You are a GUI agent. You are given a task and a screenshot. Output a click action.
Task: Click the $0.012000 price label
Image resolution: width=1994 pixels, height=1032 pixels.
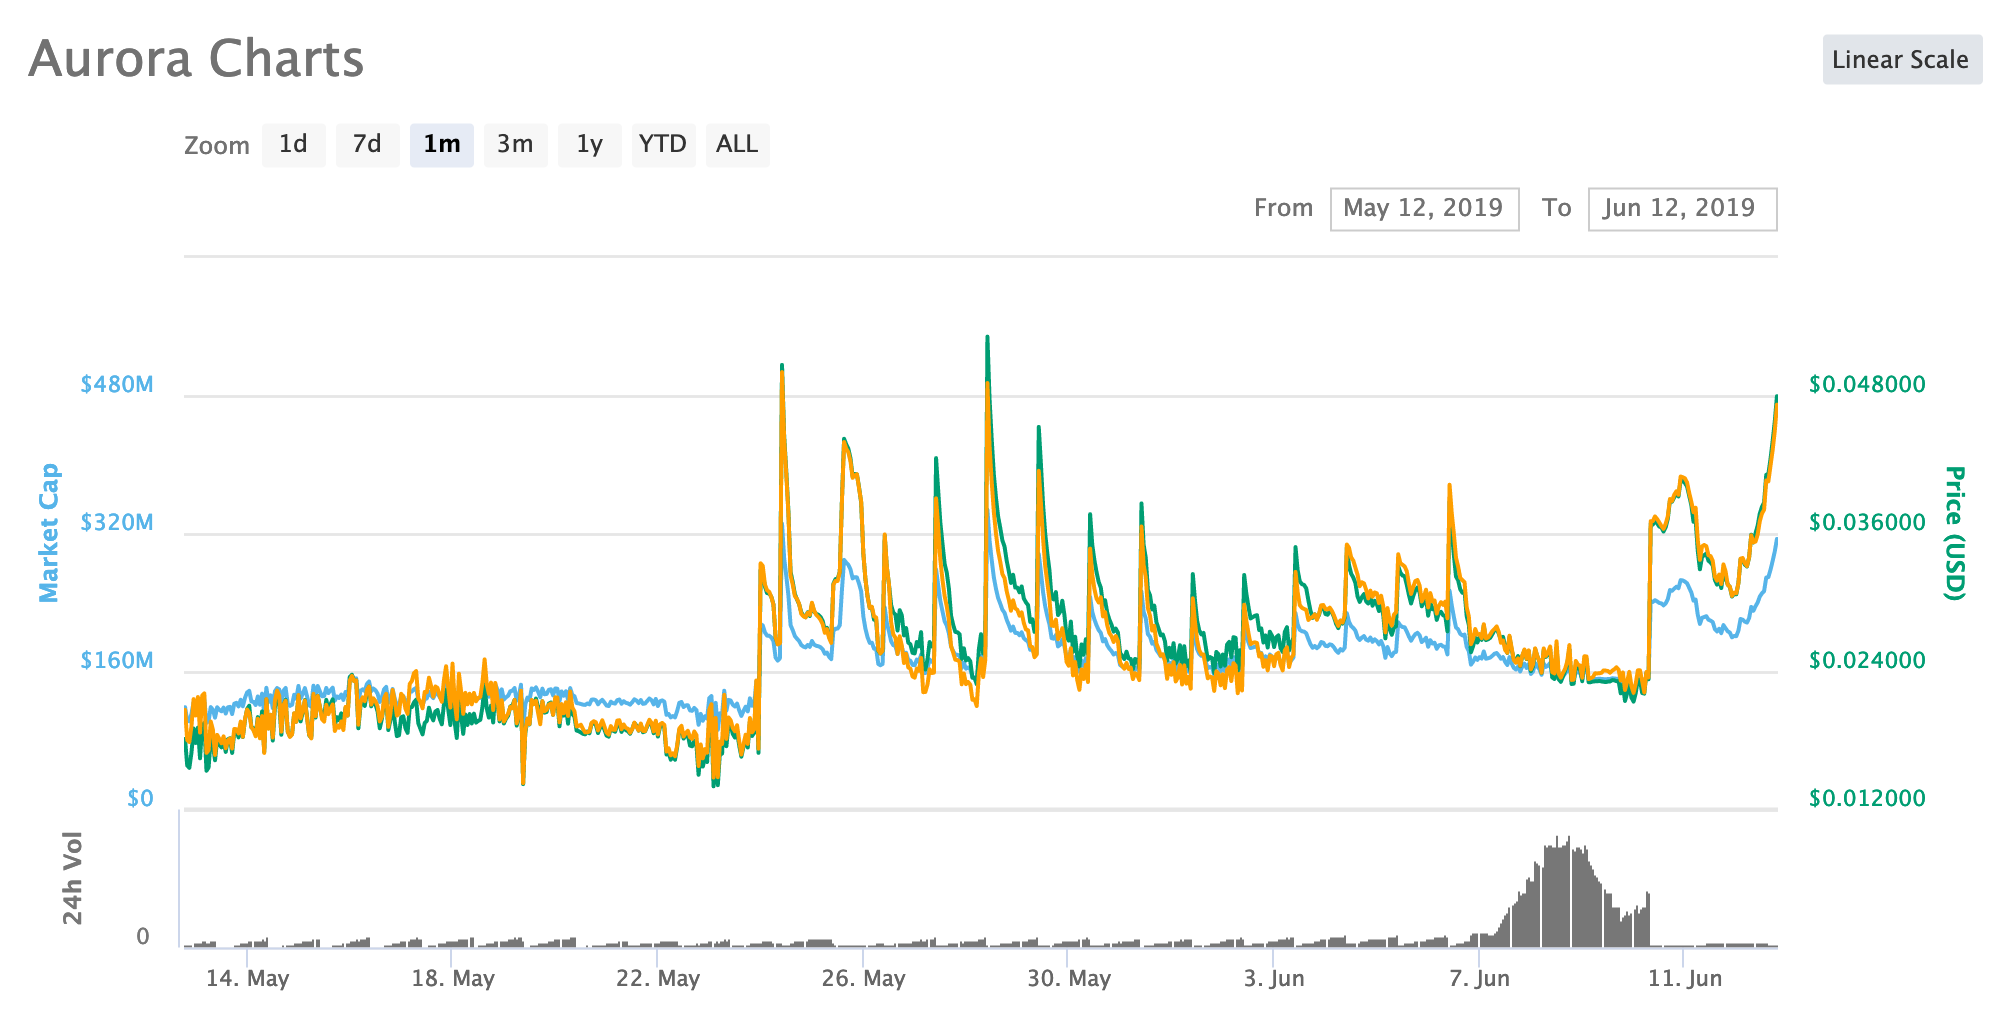[1867, 799]
